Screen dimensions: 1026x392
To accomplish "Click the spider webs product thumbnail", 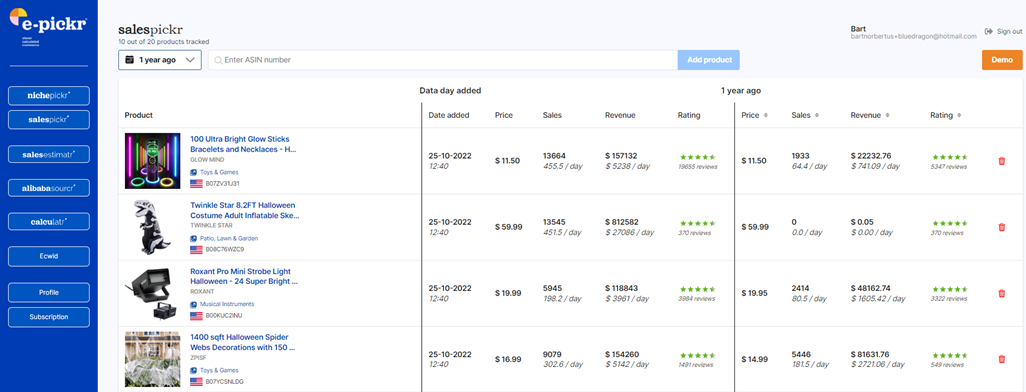I will (152, 359).
